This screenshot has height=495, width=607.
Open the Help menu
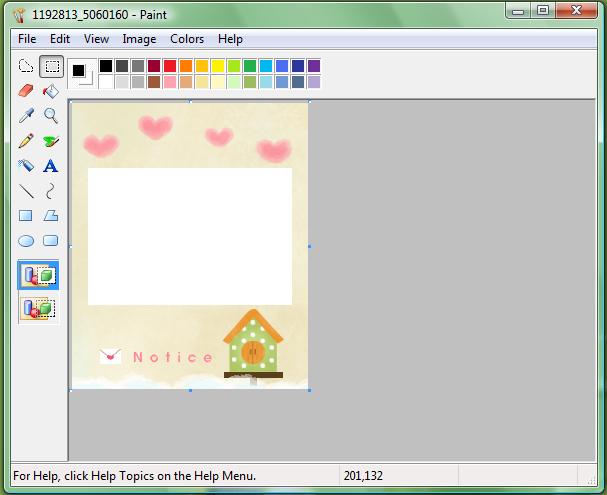click(x=230, y=39)
